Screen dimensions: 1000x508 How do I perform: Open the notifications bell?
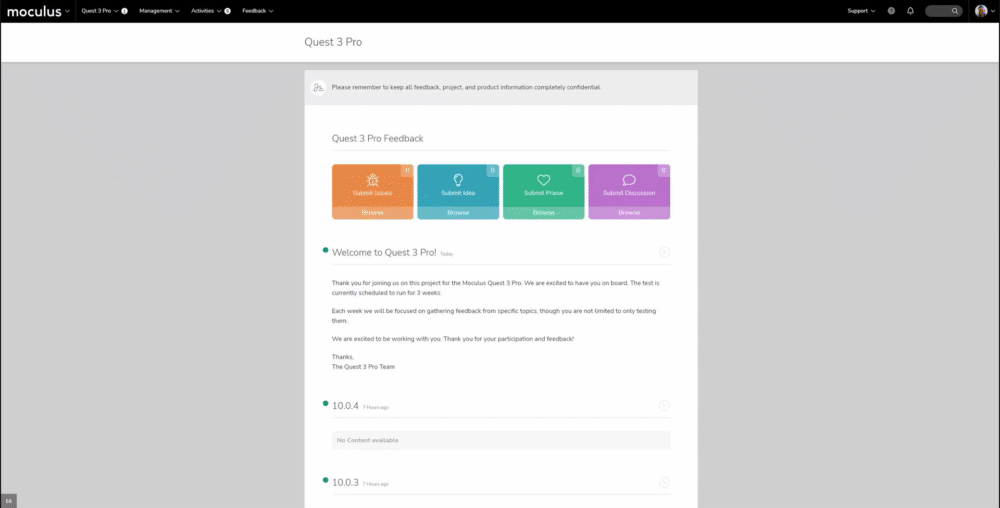point(910,11)
